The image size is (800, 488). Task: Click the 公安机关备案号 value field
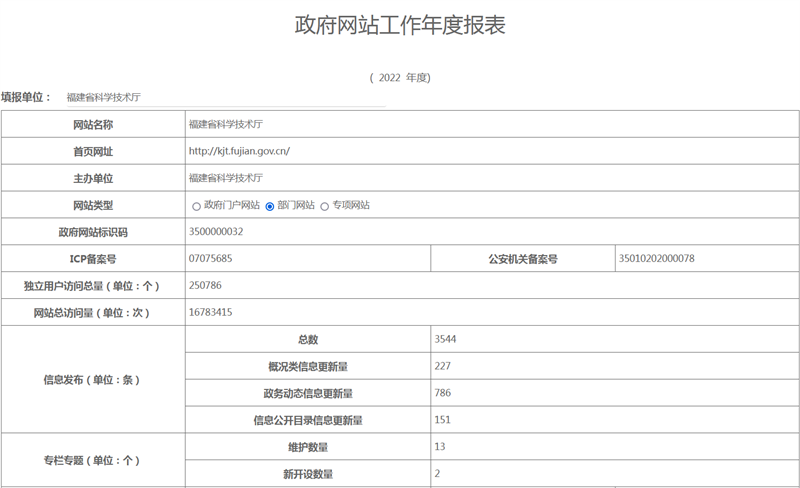click(657, 259)
